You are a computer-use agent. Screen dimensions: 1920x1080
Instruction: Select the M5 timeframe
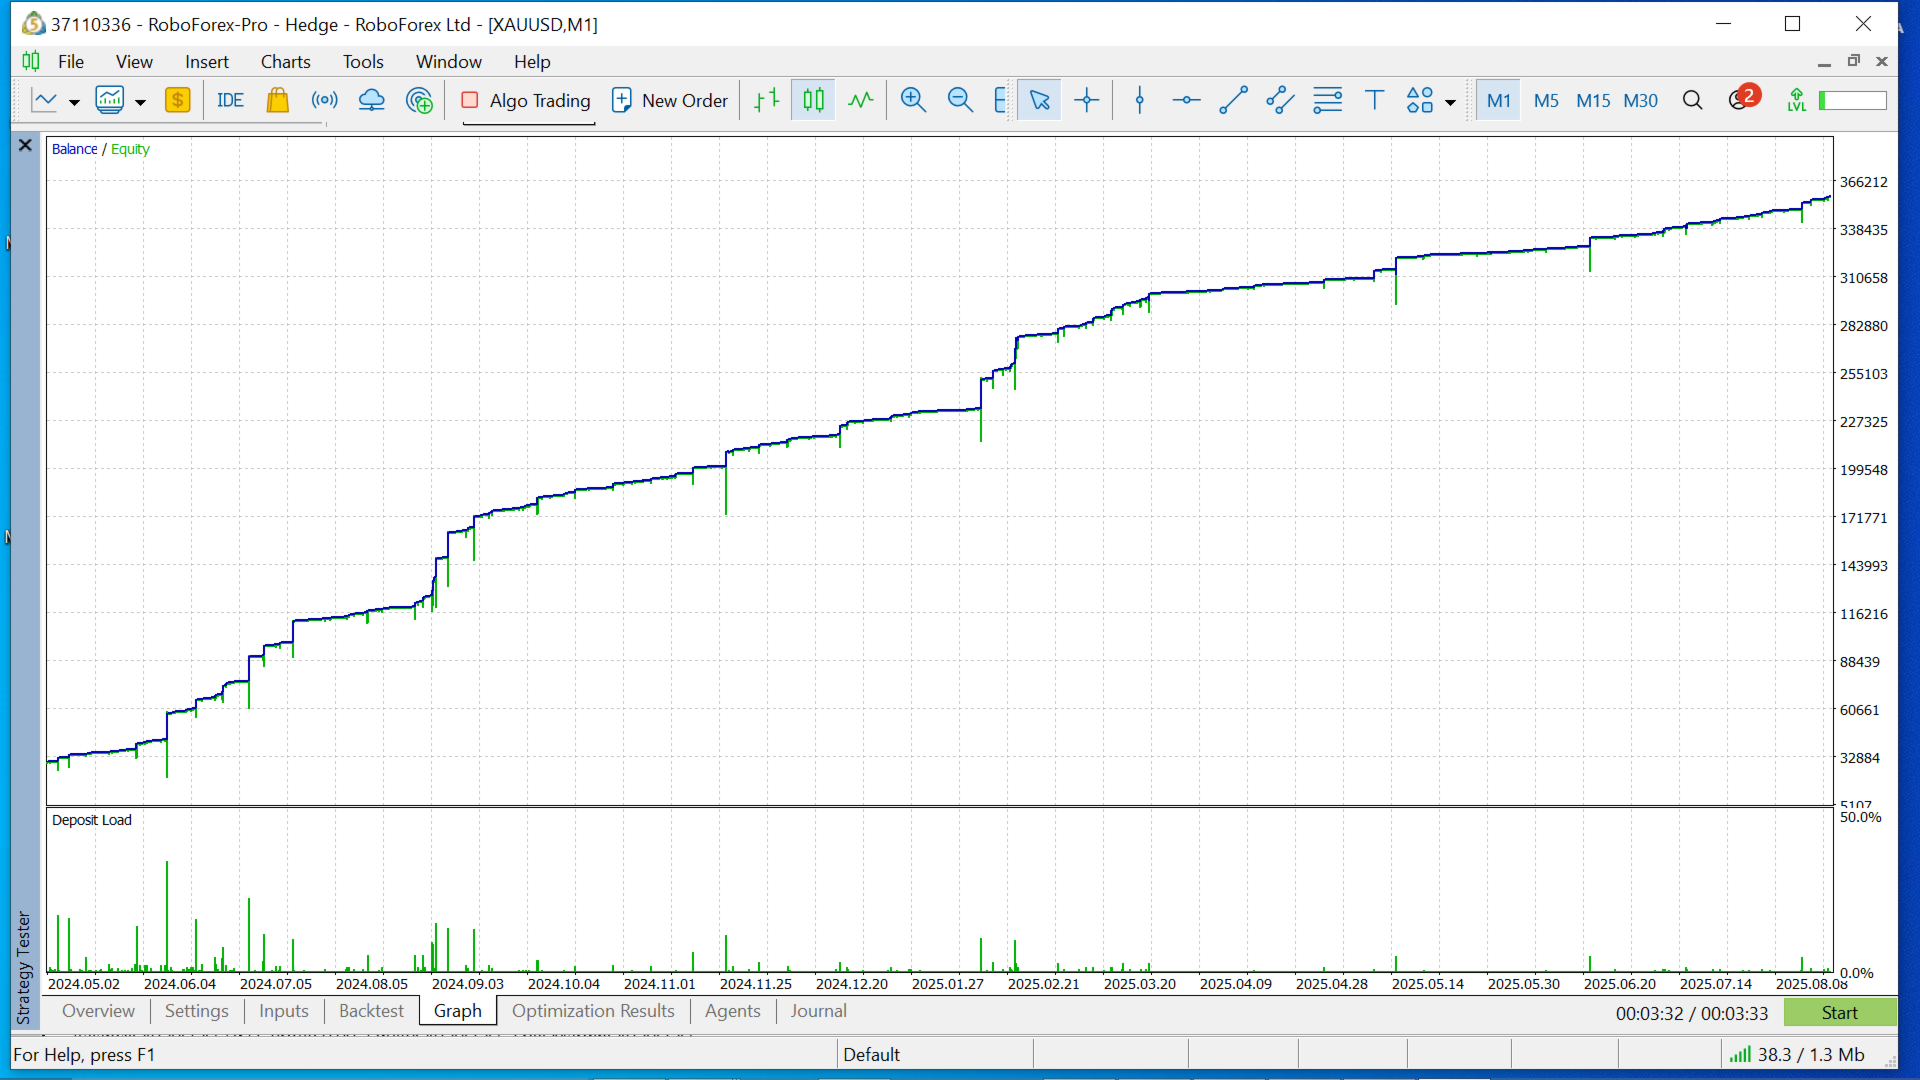click(x=1546, y=101)
